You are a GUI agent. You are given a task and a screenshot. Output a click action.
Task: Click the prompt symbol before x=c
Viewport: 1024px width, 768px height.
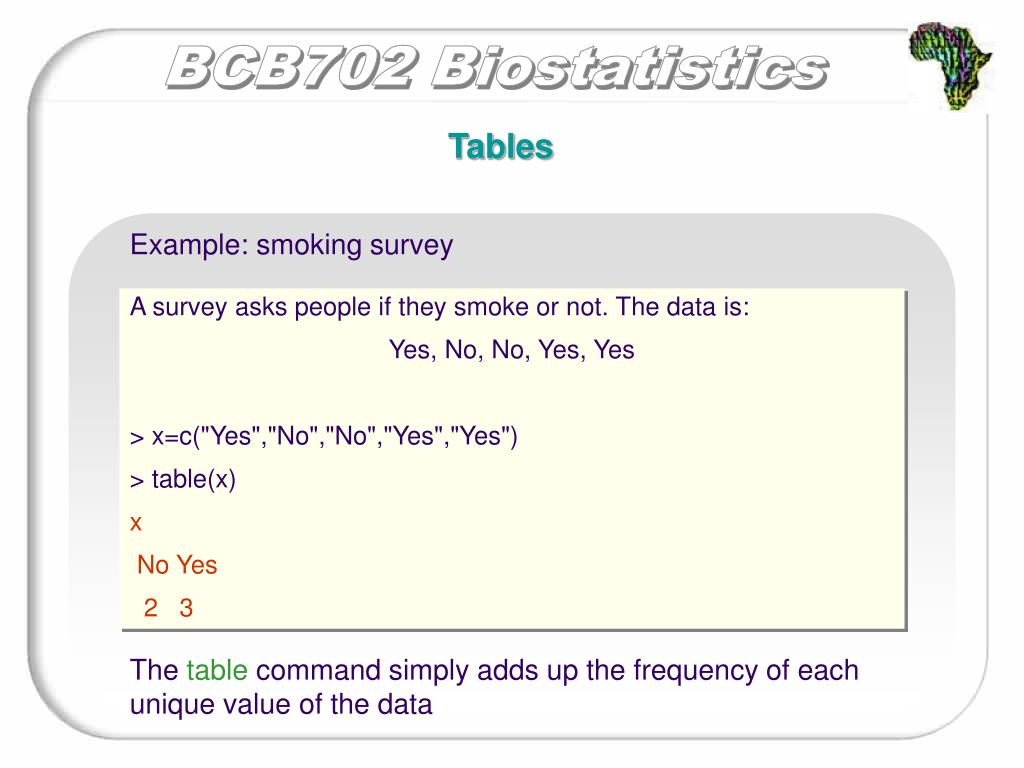click(x=136, y=438)
